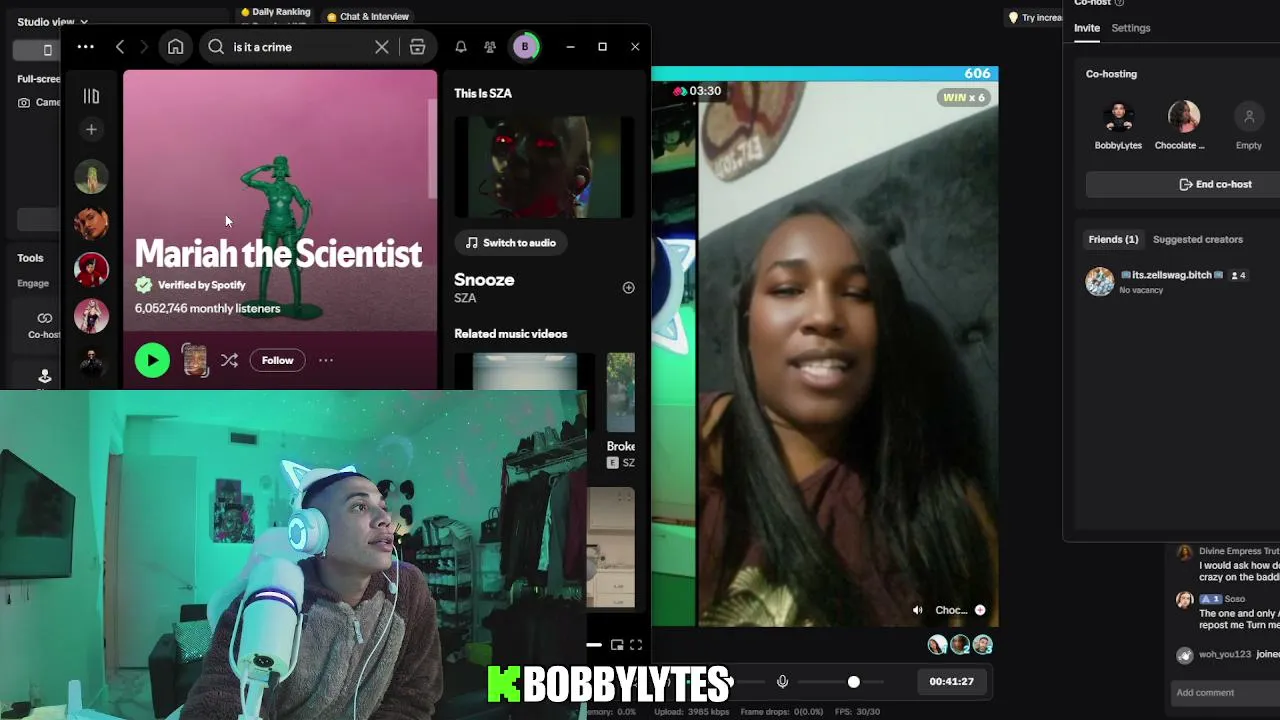Play Mariah the Scientist with green play button

point(152,360)
